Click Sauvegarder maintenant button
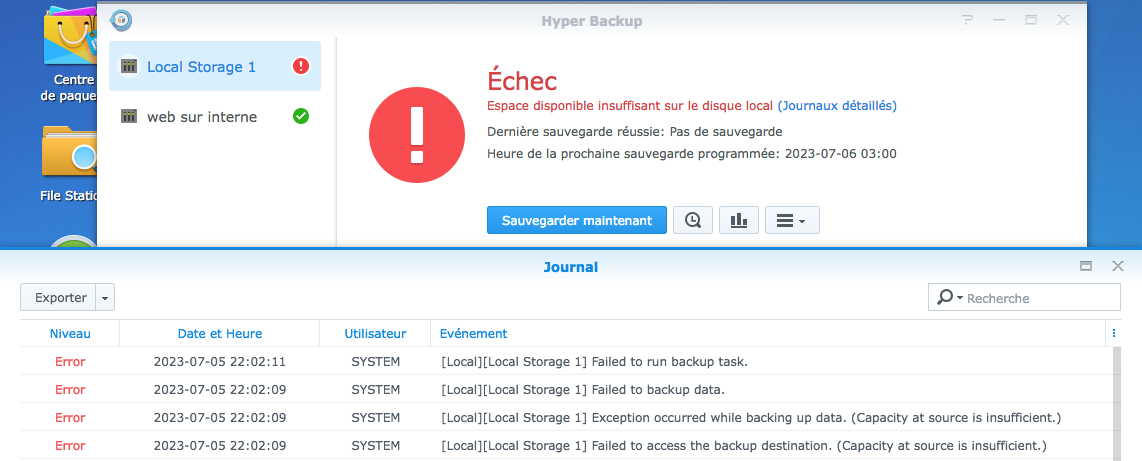Screen dimensions: 1142x461 [x=577, y=220]
